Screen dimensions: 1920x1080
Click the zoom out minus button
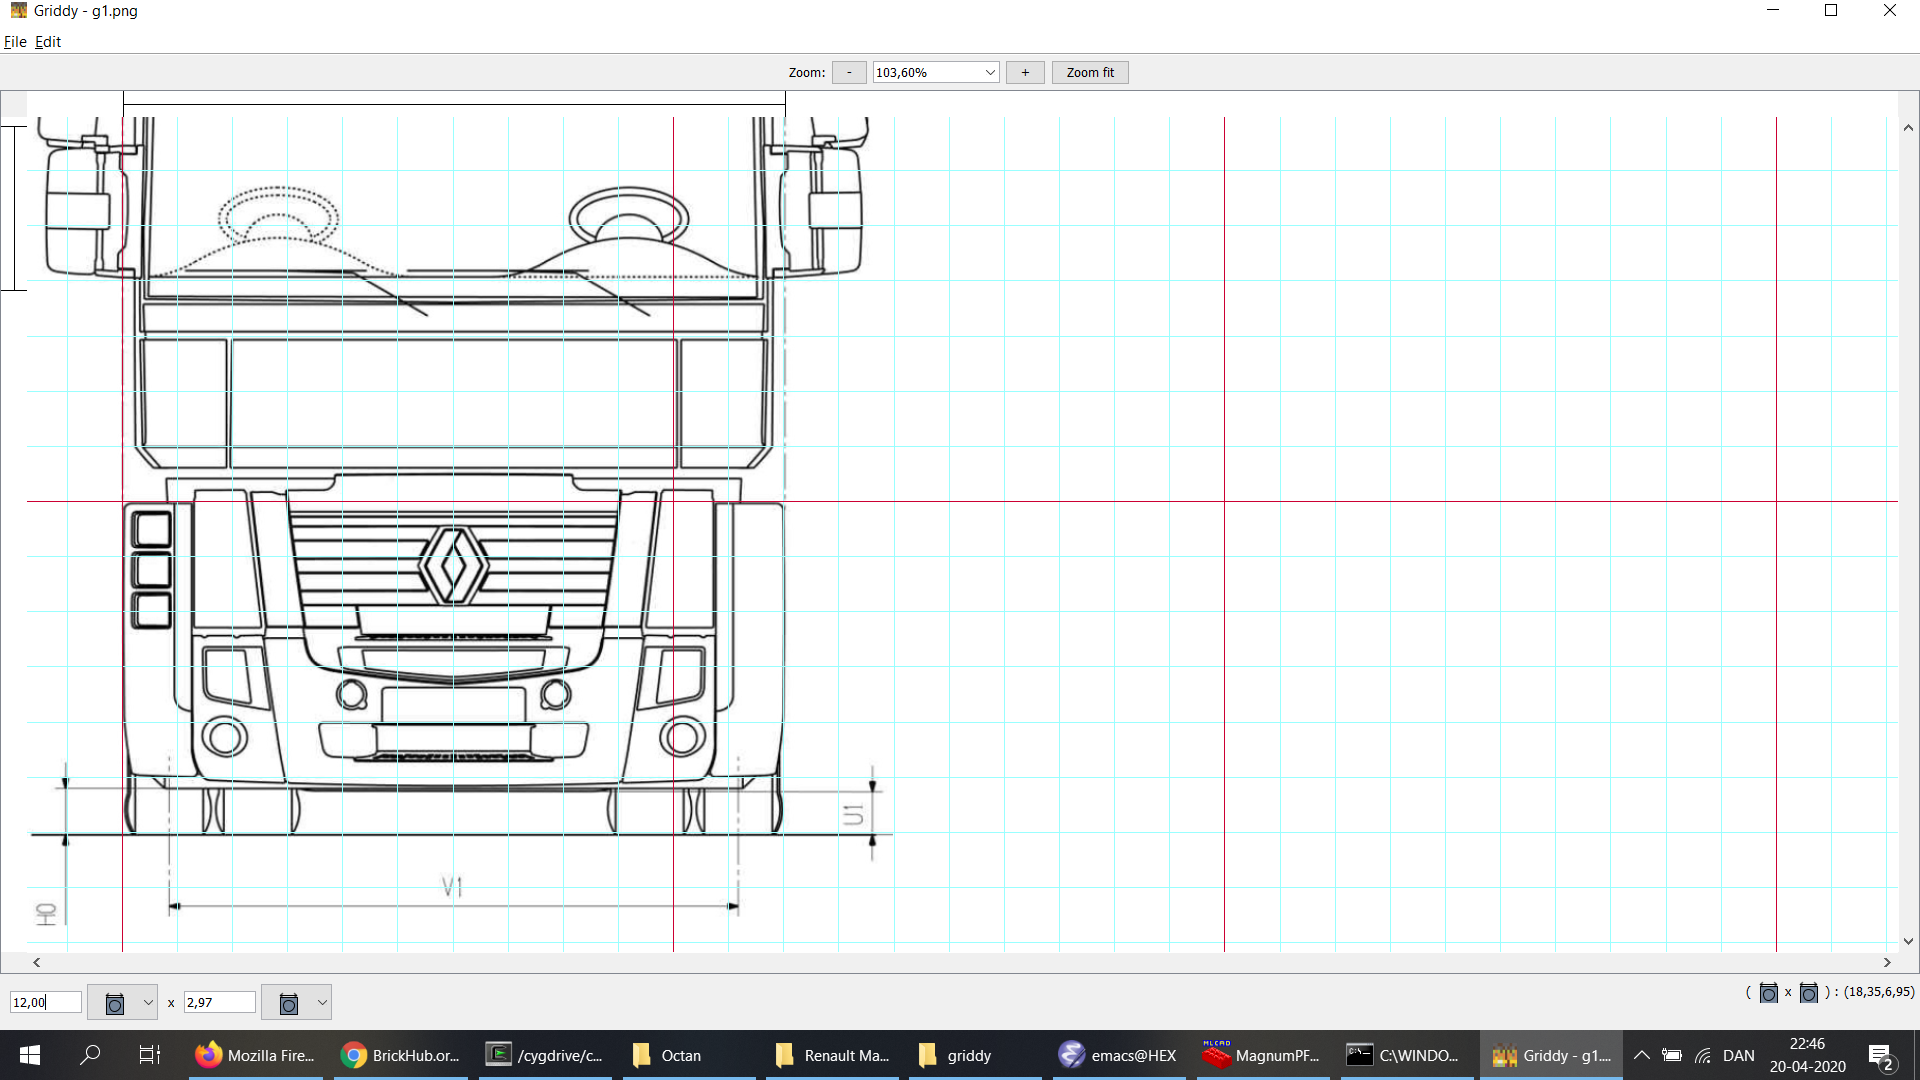[849, 73]
